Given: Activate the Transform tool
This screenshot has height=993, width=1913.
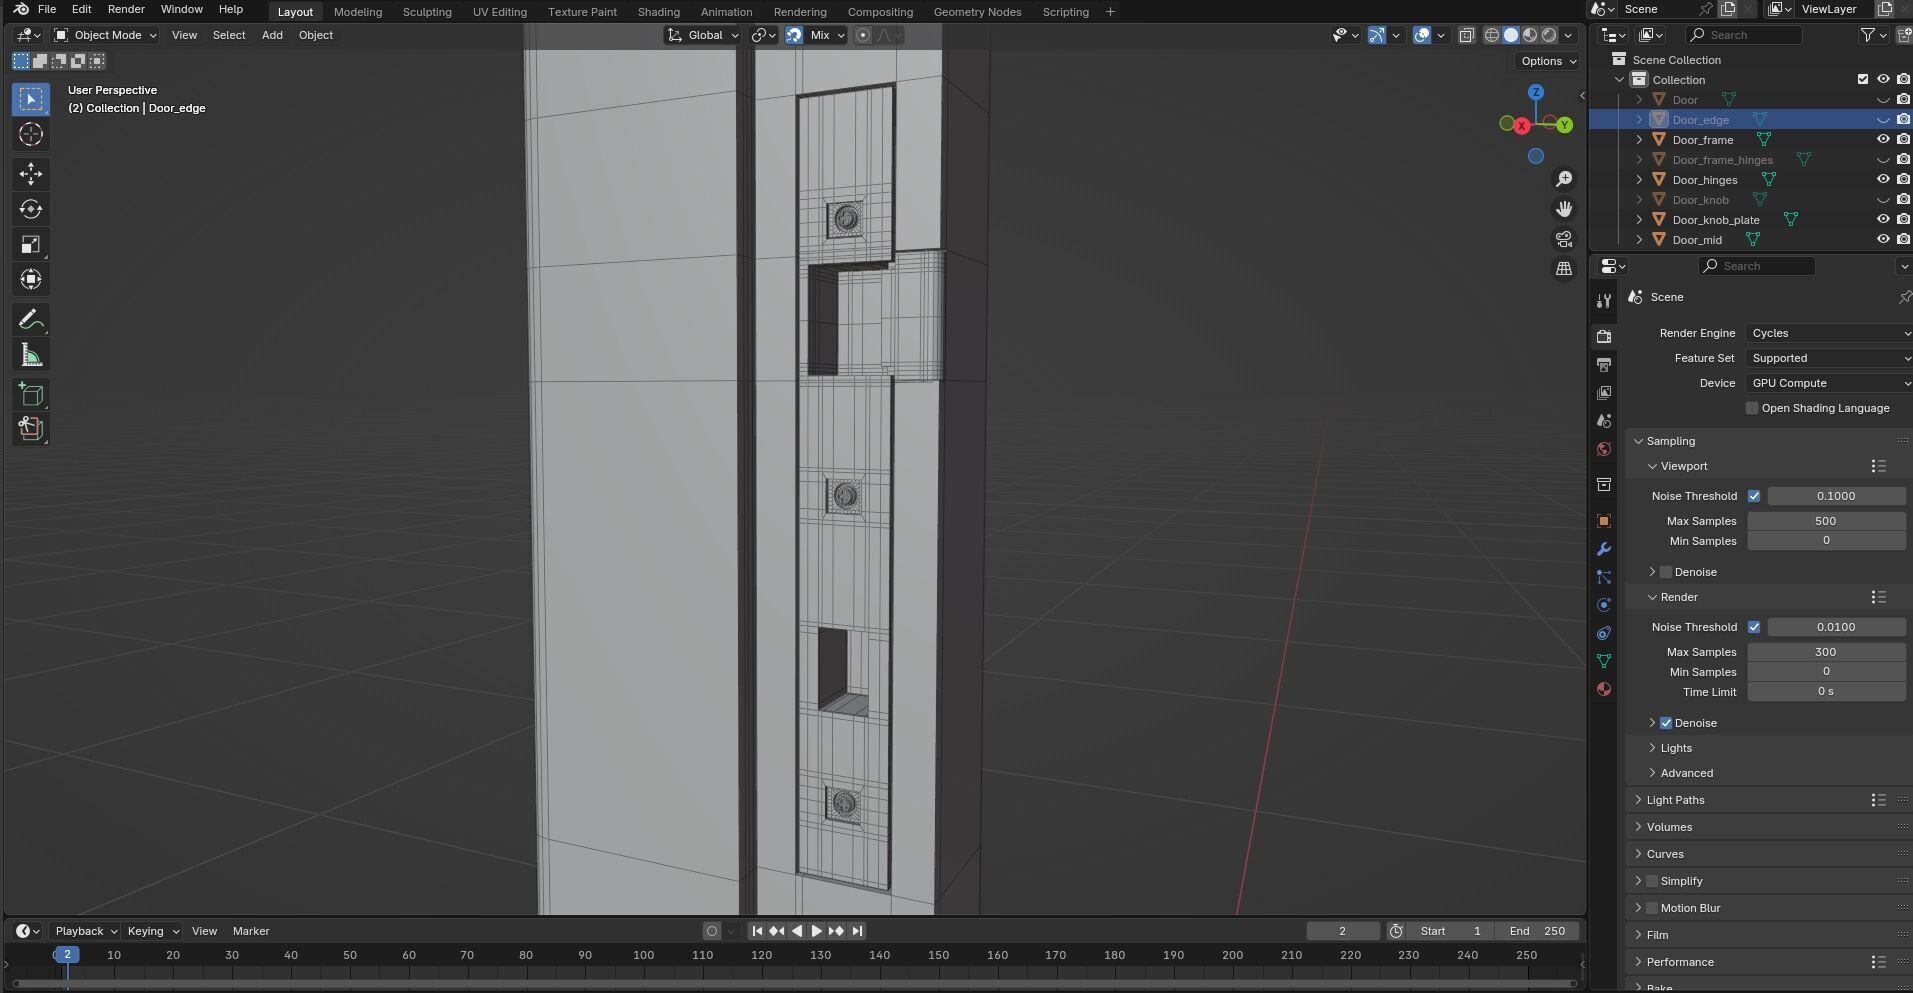Looking at the screenshot, I should (31, 279).
